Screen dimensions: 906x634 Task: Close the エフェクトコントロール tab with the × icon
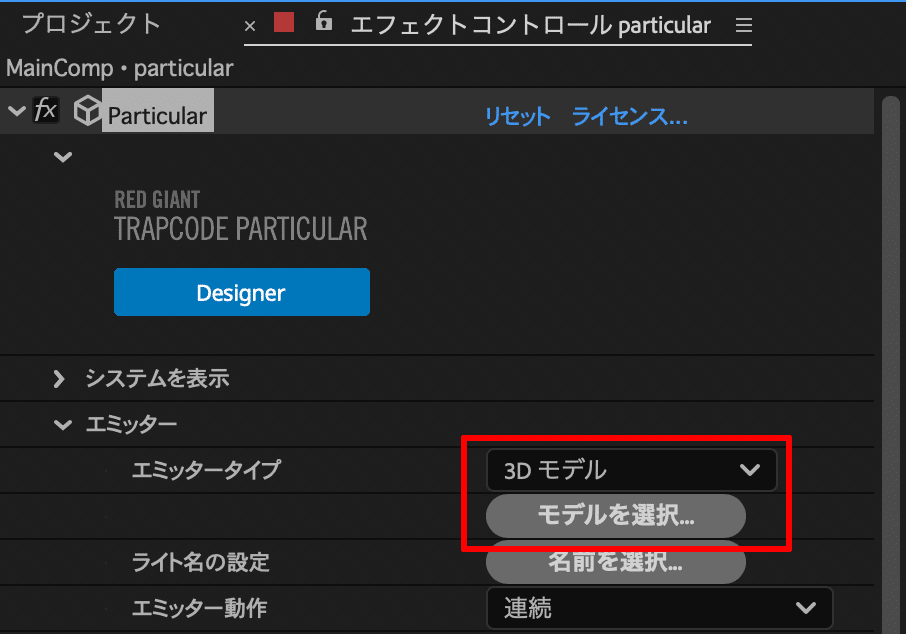(249, 24)
